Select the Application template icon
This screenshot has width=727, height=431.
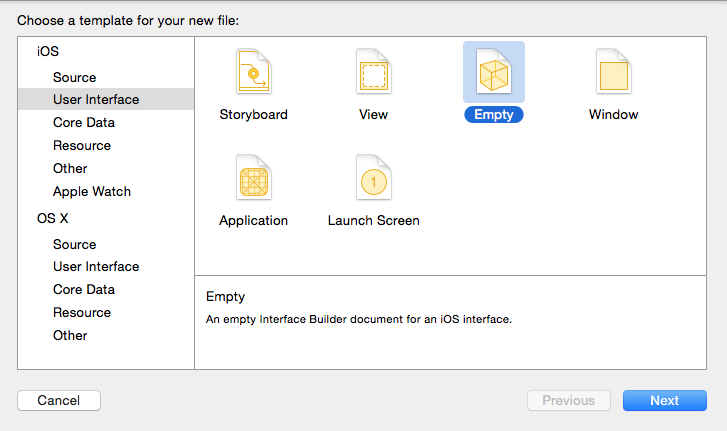(254, 177)
